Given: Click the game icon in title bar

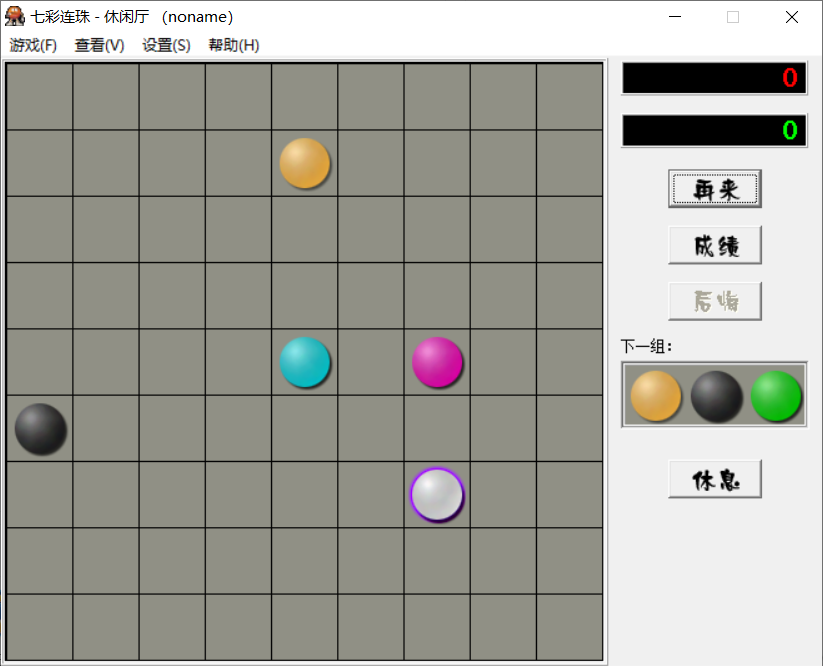Looking at the screenshot, I should point(15,17).
